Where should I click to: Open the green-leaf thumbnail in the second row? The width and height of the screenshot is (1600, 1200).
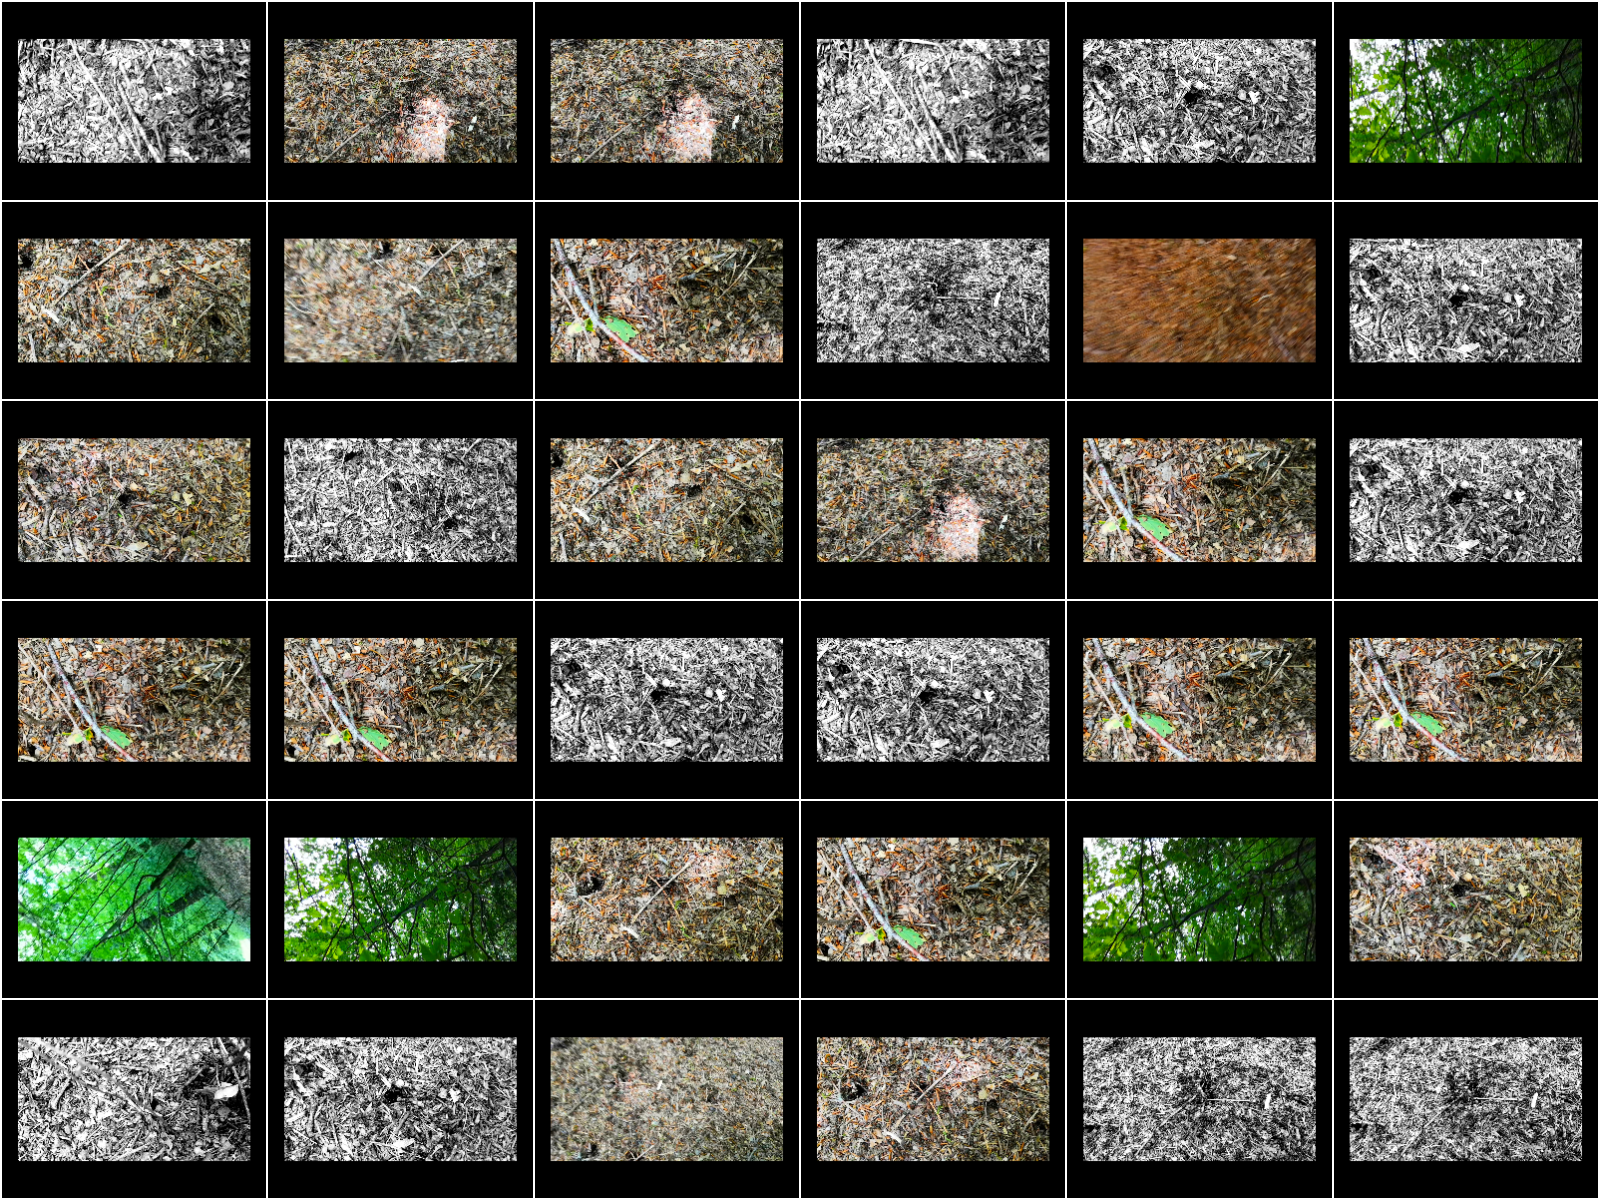666,300
